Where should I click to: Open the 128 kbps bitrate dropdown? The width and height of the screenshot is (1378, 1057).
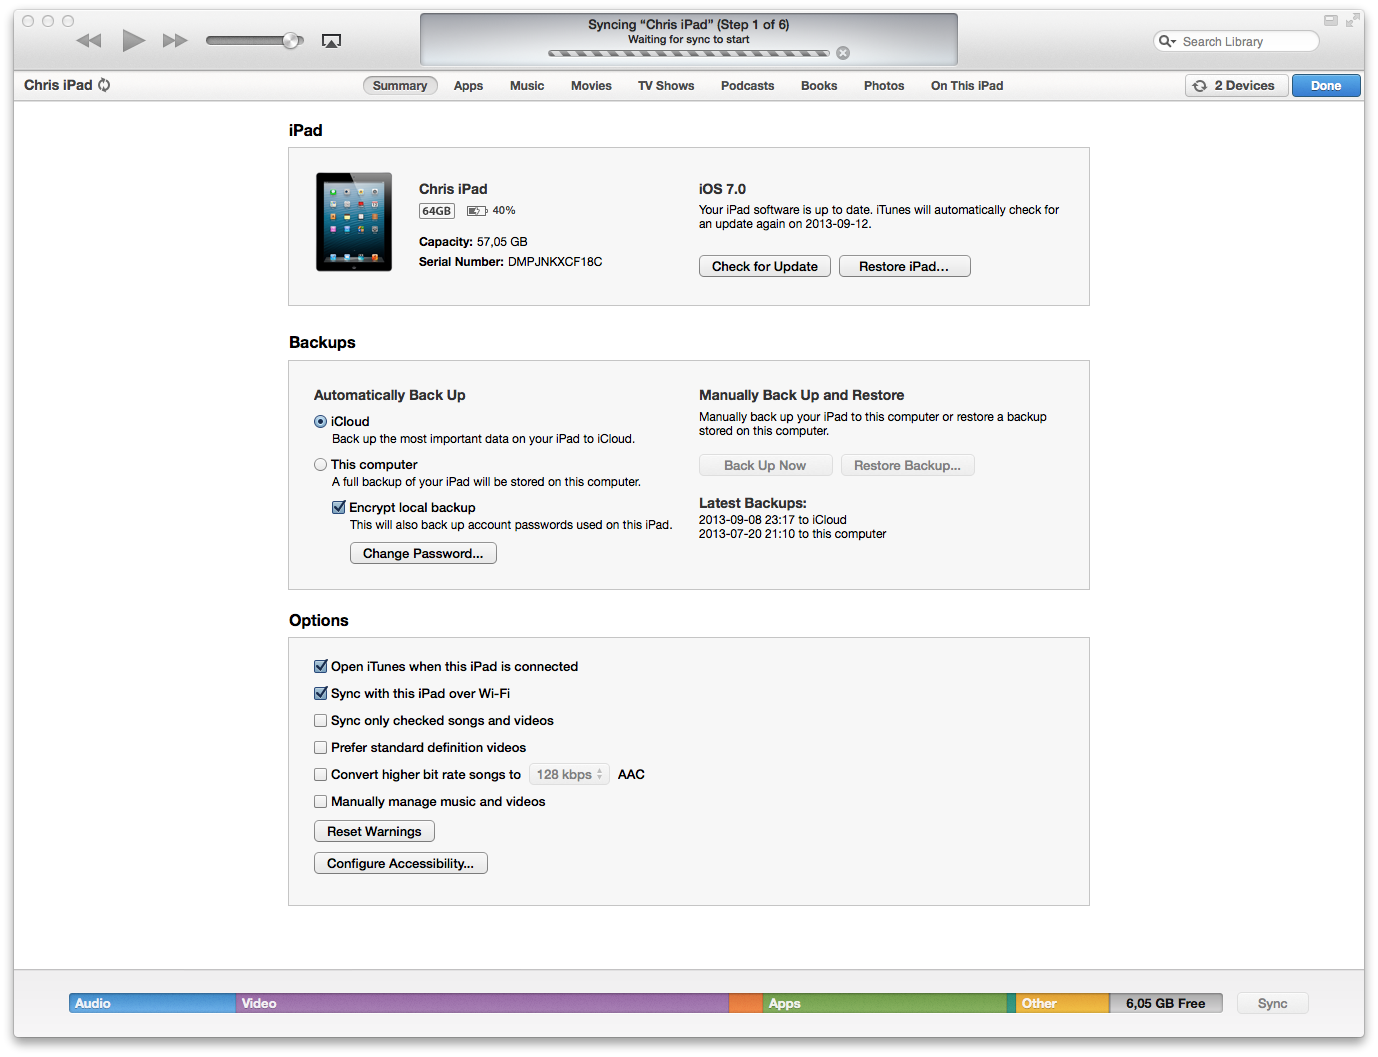click(569, 774)
